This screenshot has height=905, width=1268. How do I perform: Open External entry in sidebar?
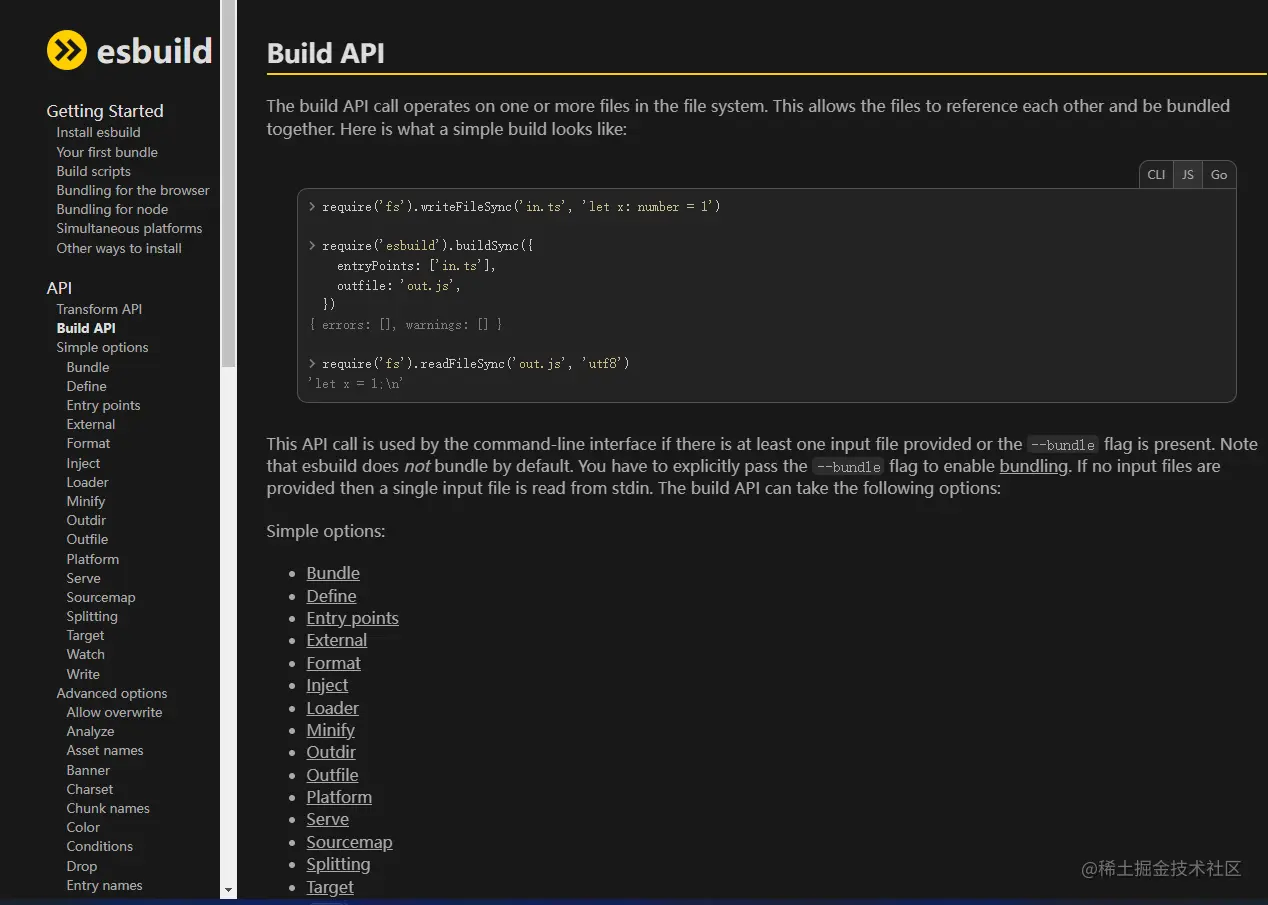[x=91, y=424]
